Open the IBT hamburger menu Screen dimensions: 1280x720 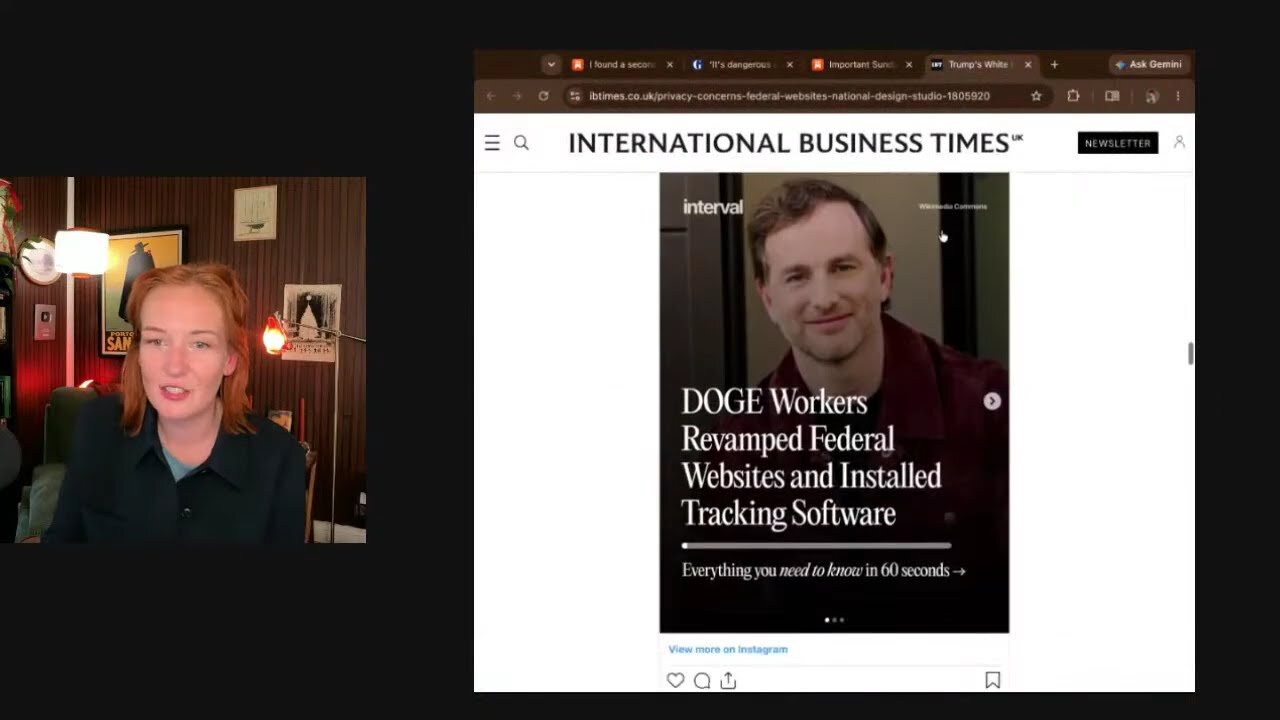(492, 143)
